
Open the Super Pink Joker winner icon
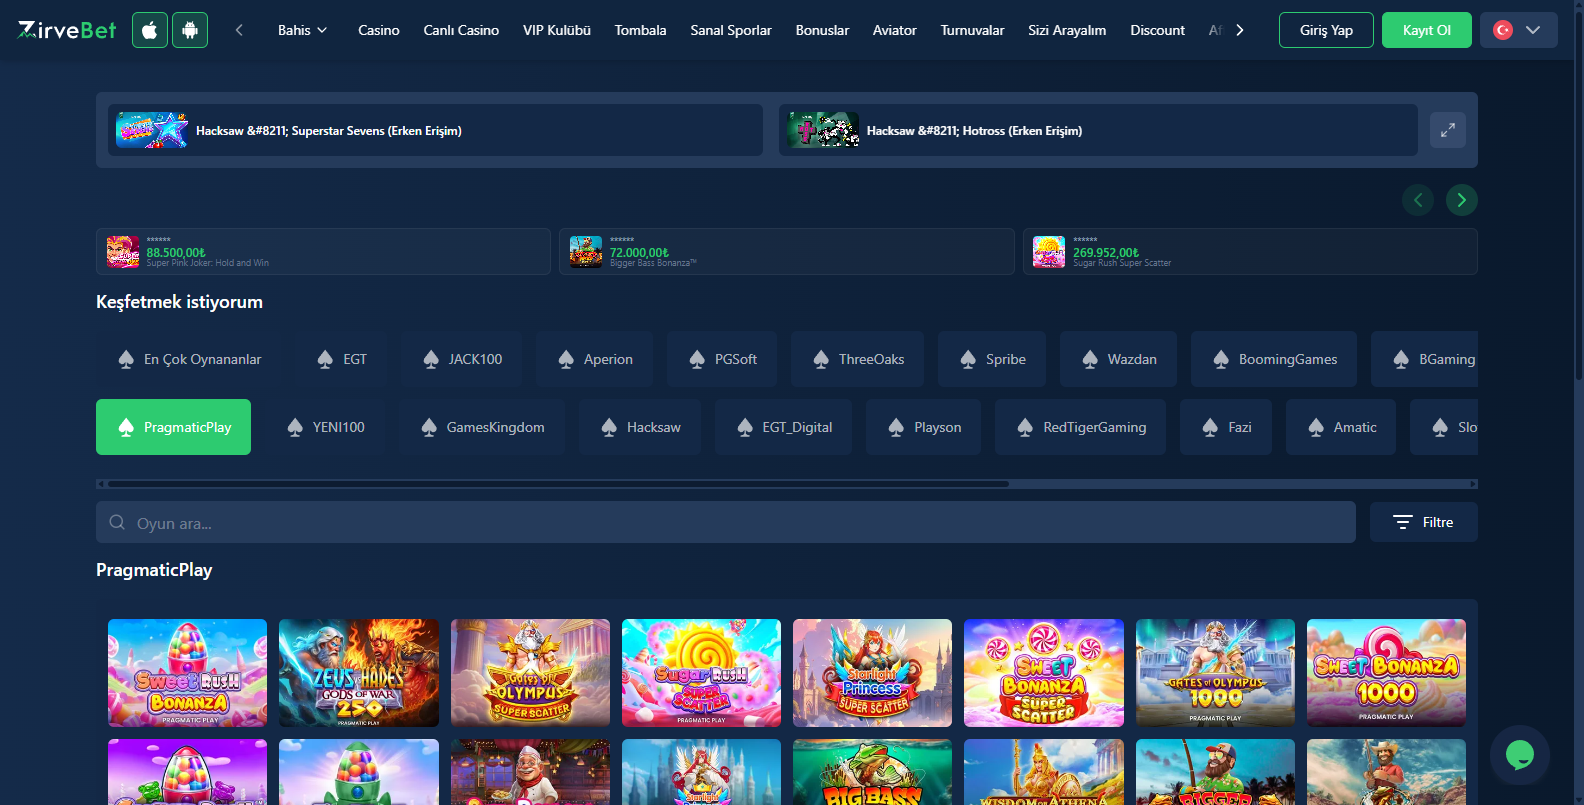[x=123, y=252]
